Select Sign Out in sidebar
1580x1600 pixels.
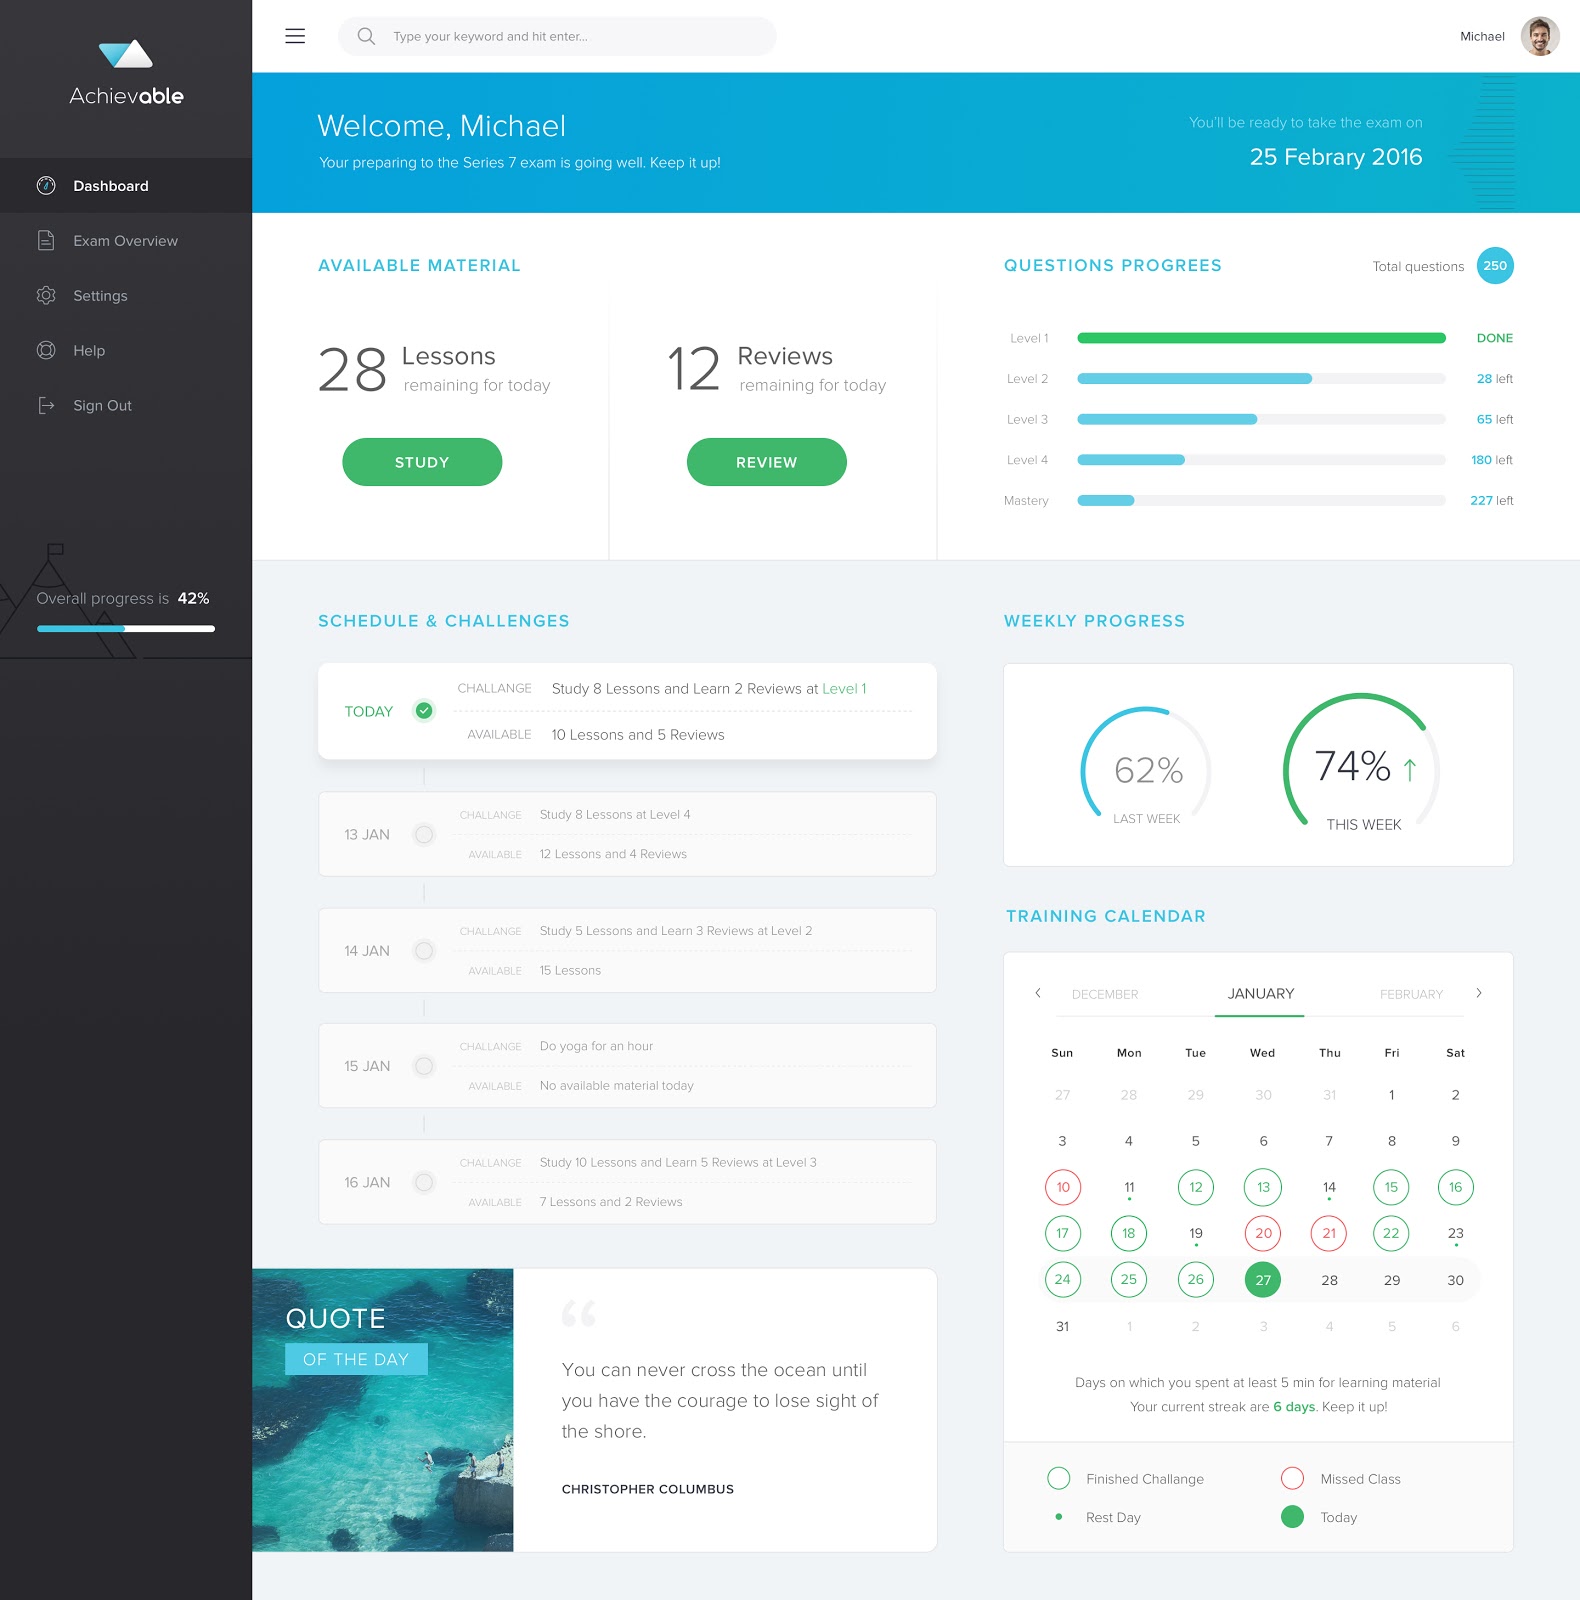pyautogui.click(x=126, y=405)
